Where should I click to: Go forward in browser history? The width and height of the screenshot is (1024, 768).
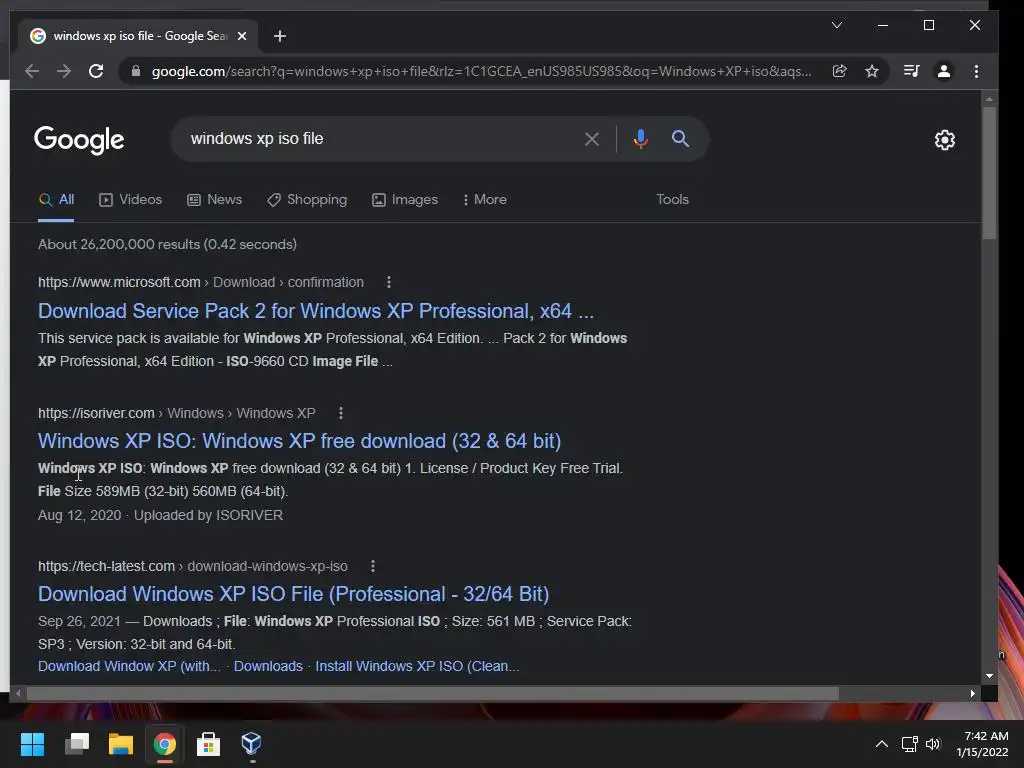[x=63, y=71]
